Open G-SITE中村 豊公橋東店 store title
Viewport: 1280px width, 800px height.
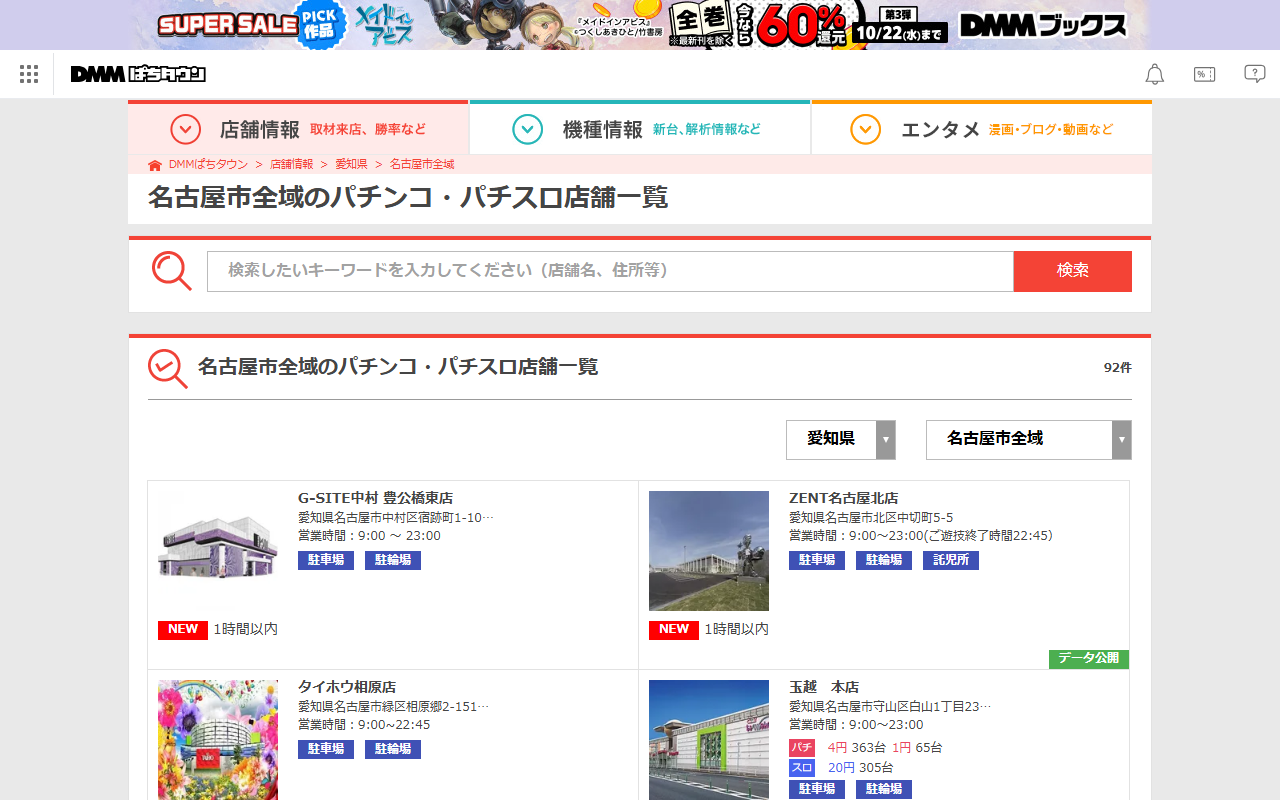coord(376,498)
